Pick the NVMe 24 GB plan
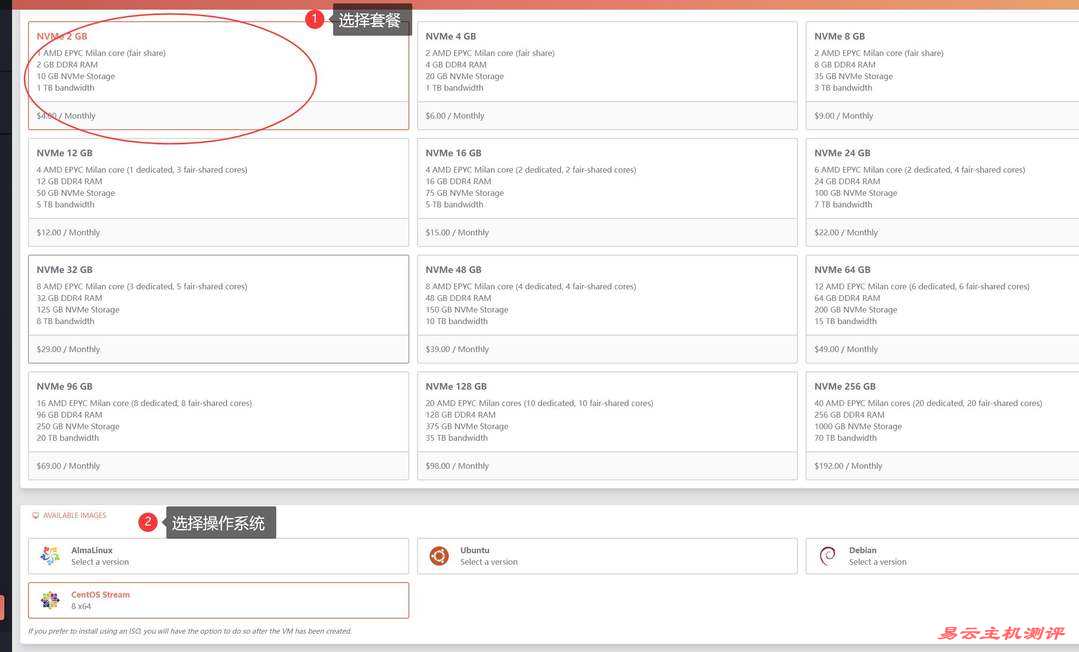Image resolution: width=1079 pixels, height=652 pixels. 940,191
